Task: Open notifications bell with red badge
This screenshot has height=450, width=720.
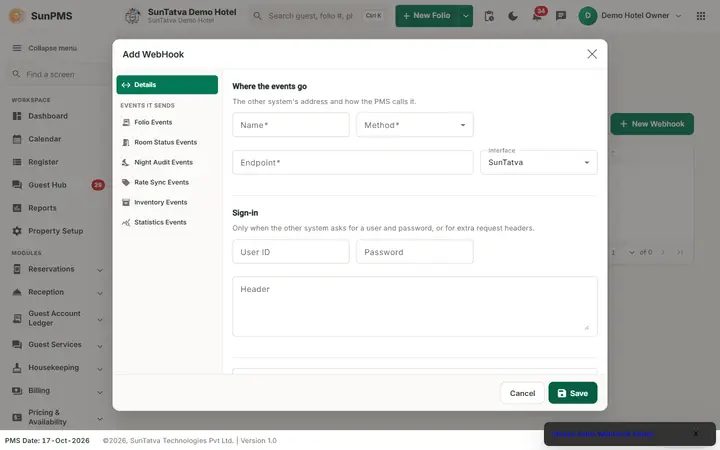Action: coord(538,16)
